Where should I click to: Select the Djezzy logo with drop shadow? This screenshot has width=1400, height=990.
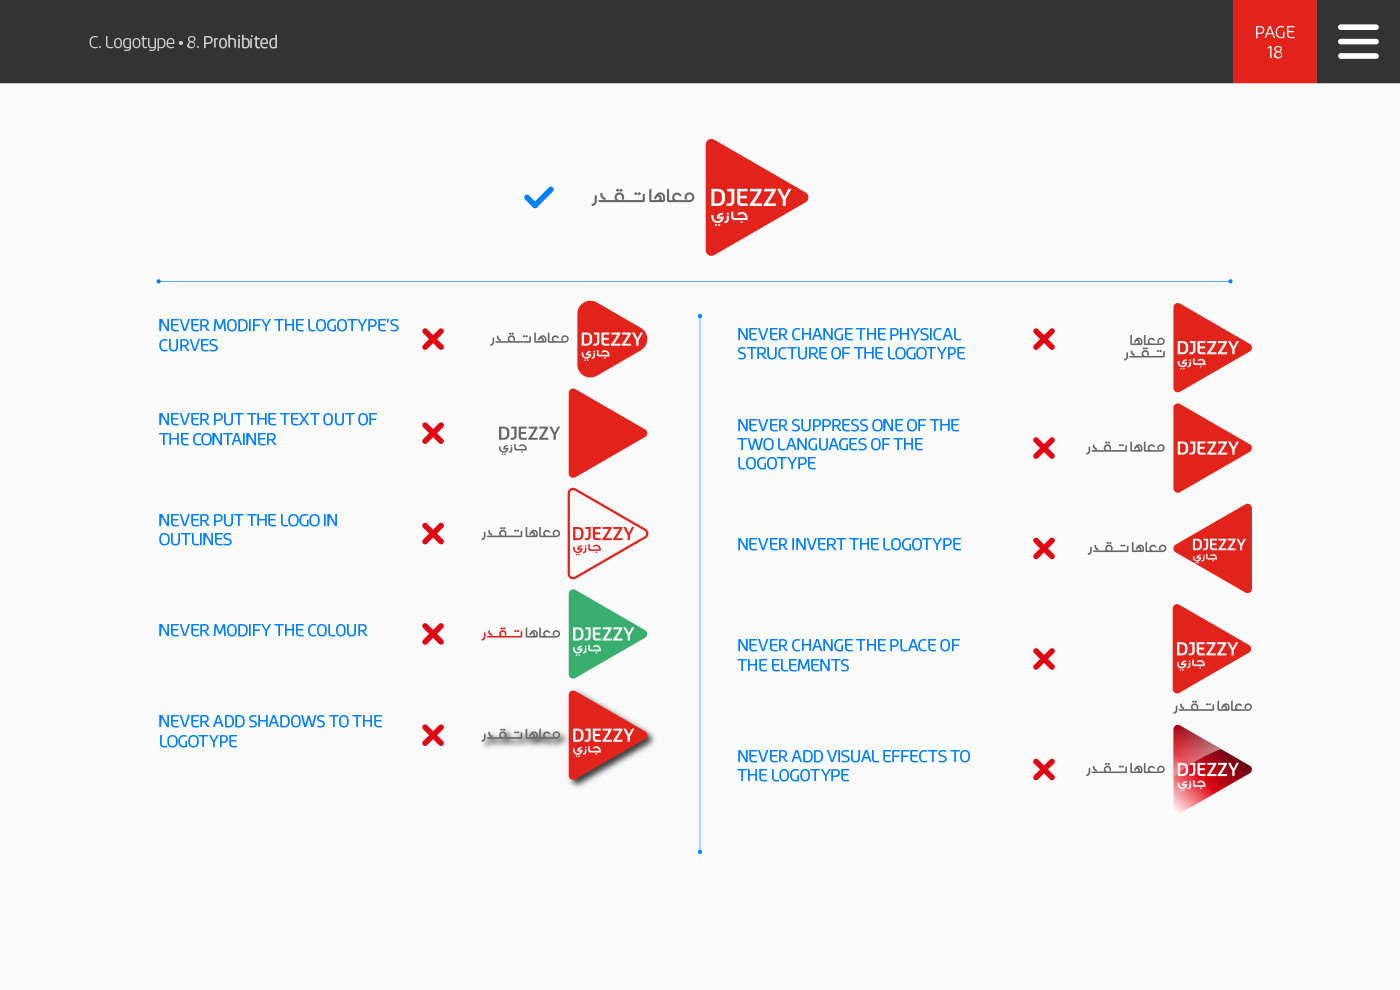click(608, 736)
